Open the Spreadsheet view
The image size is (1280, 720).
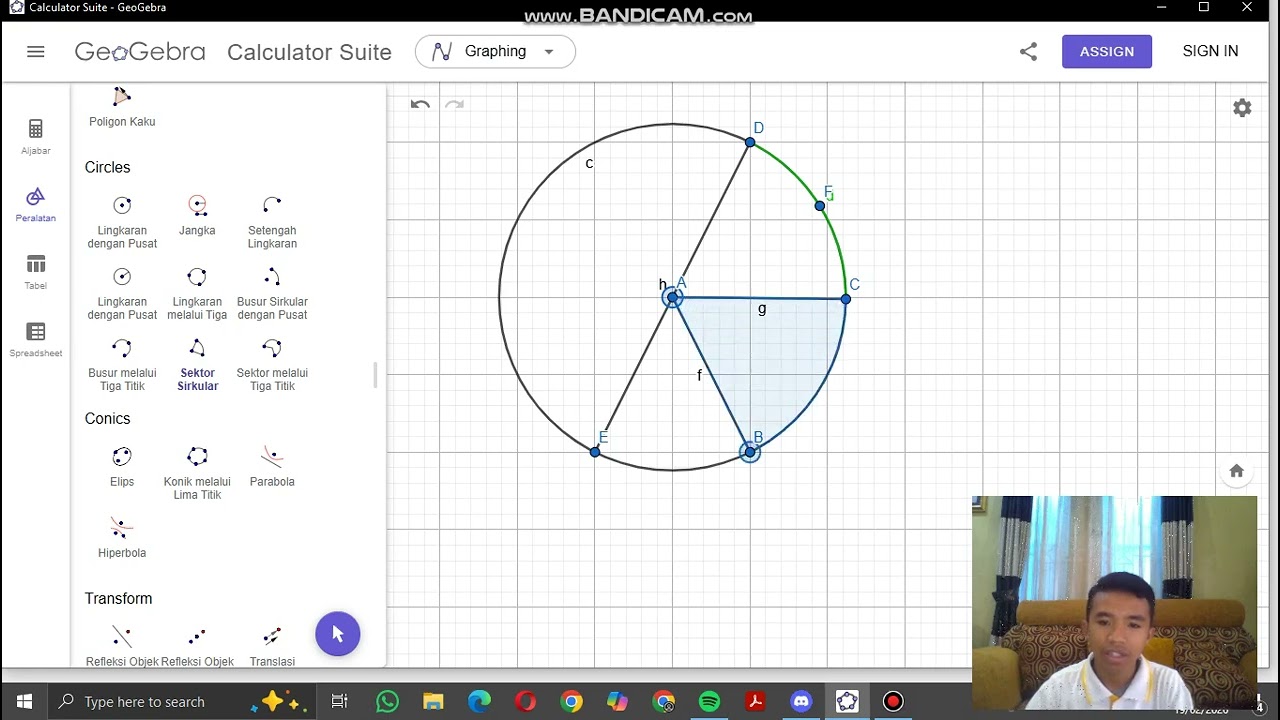(x=36, y=339)
